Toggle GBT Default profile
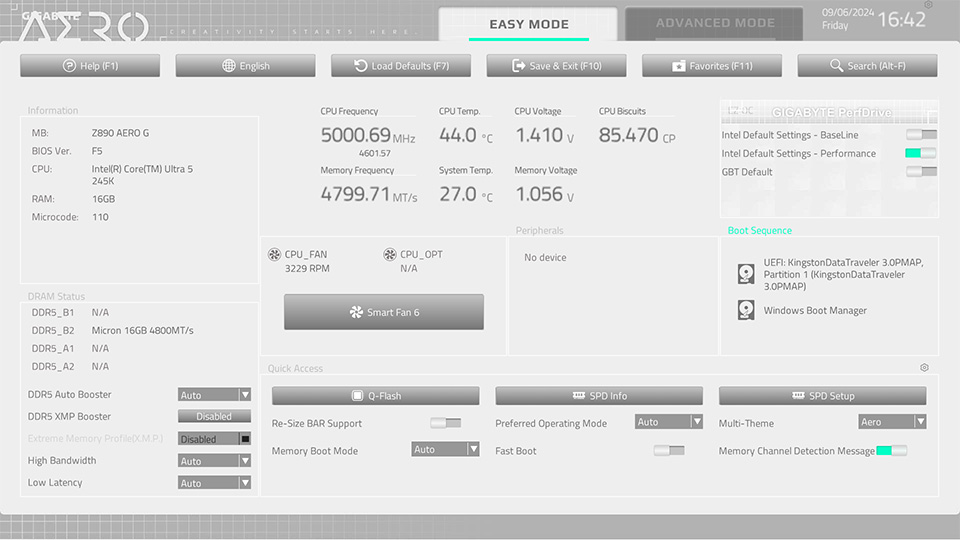Viewport: 960px width, 540px height. click(x=921, y=171)
